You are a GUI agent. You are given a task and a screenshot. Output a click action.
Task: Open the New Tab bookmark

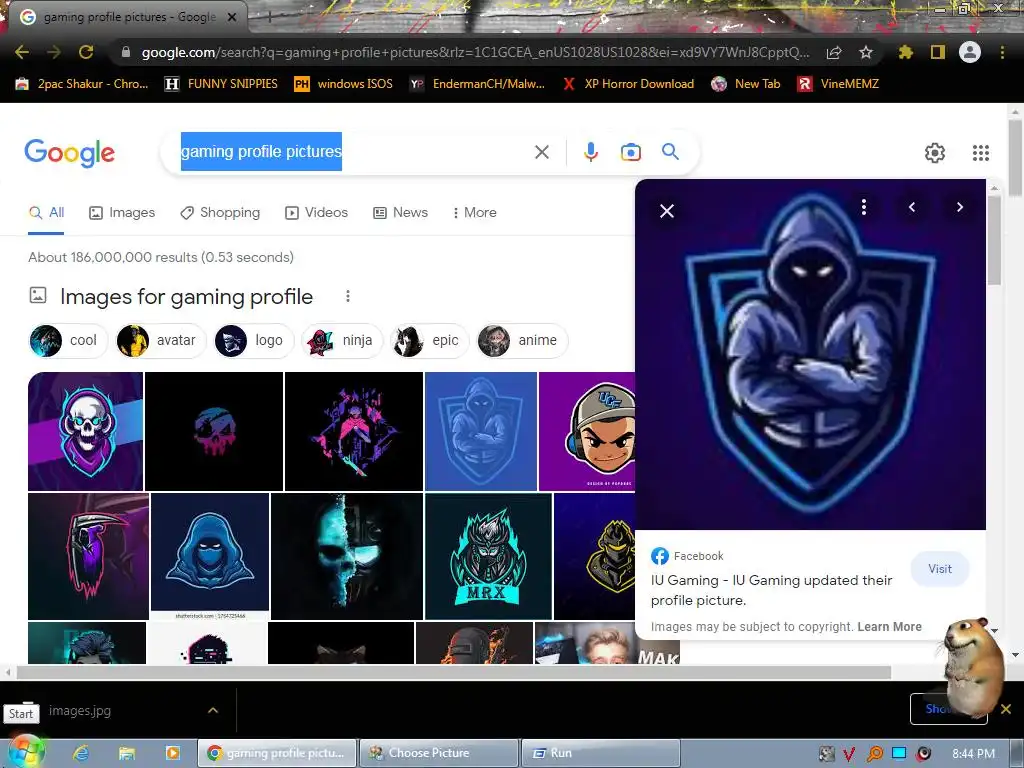pyautogui.click(x=746, y=84)
